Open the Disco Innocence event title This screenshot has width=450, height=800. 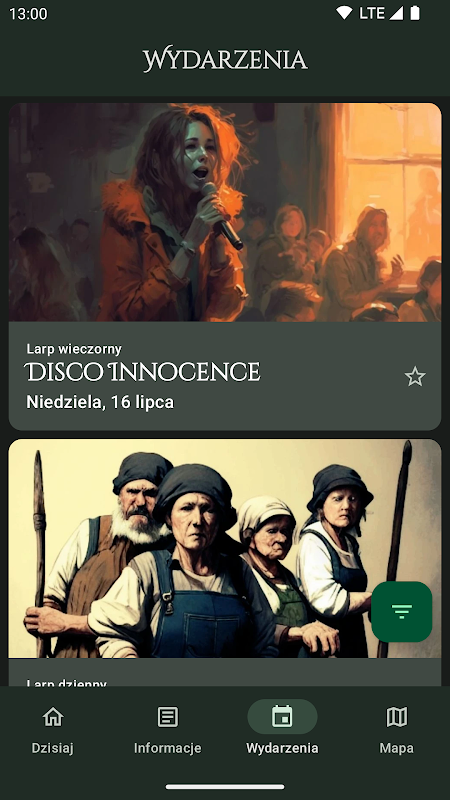(142, 371)
